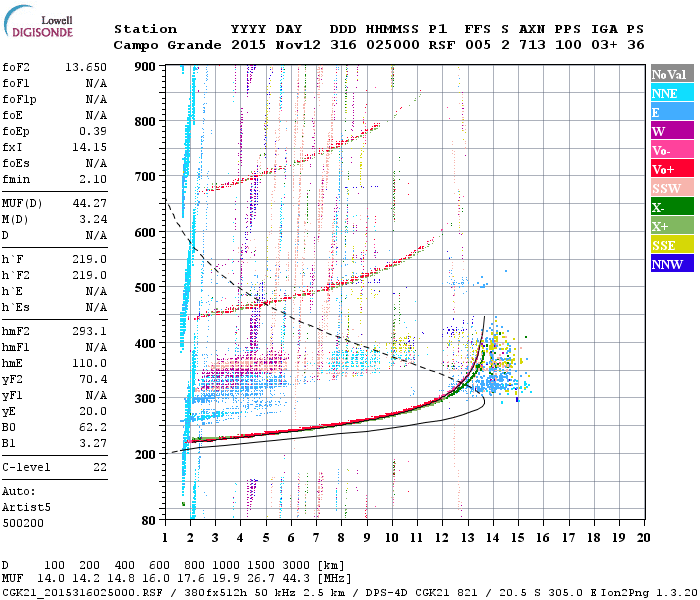Click the year 2015 in the header
Screen dimensions: 700x600
[248, 45]
